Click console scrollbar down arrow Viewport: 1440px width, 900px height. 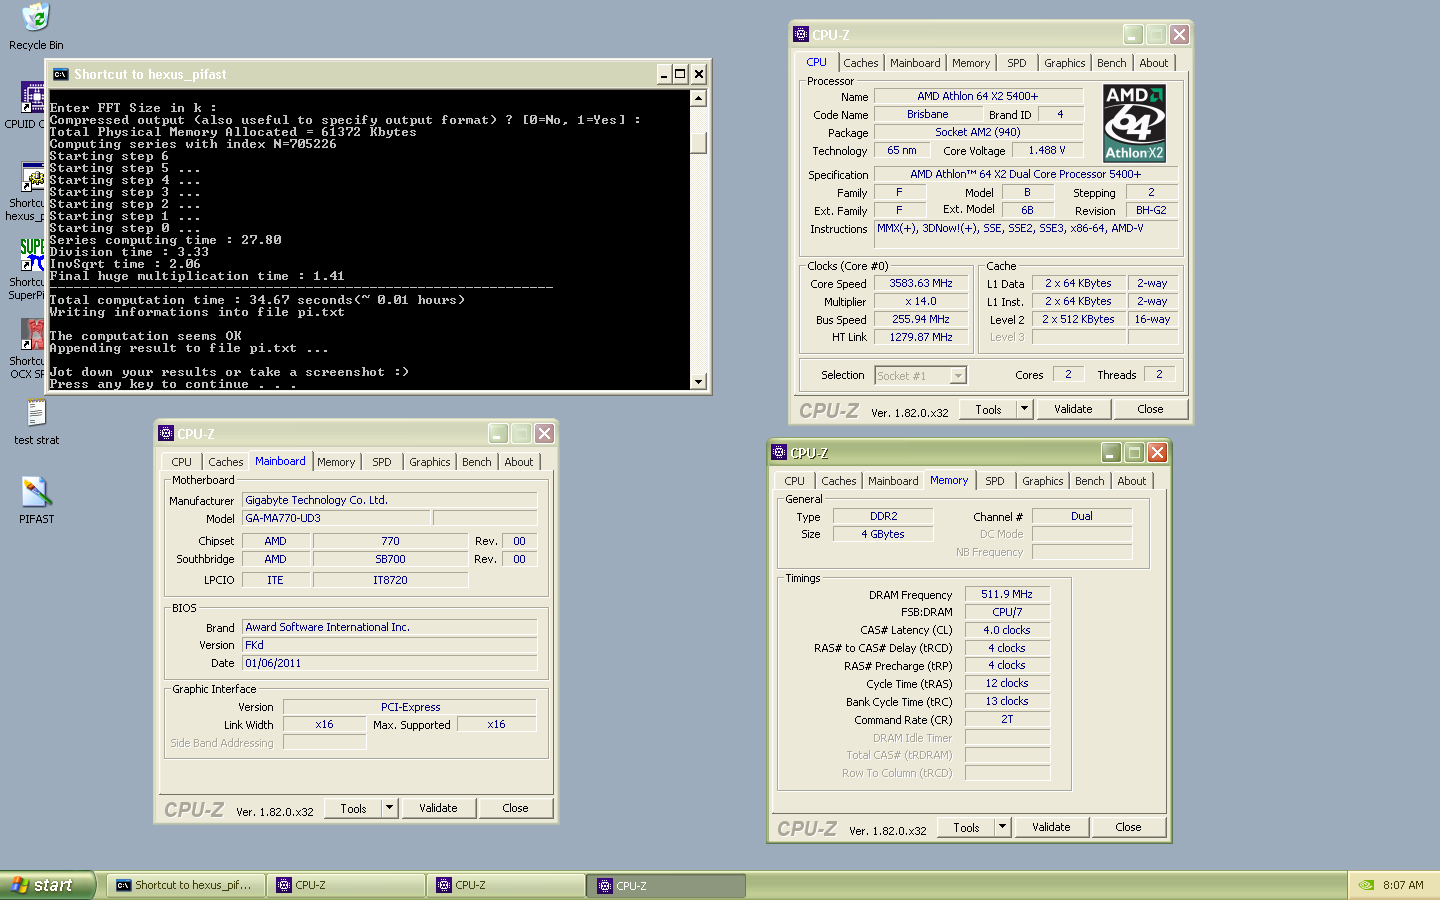(x=698, y=381)
